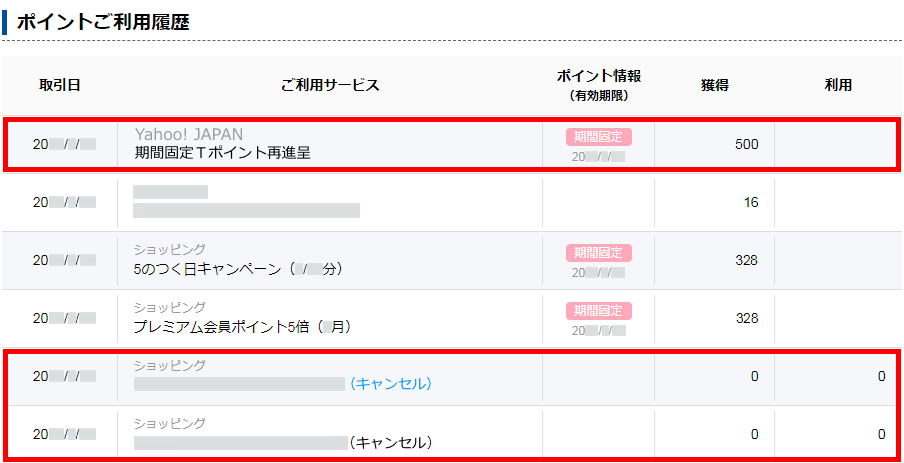Click the 獲得 column header
The image size is (904, 463).
(x=714, y=85)
